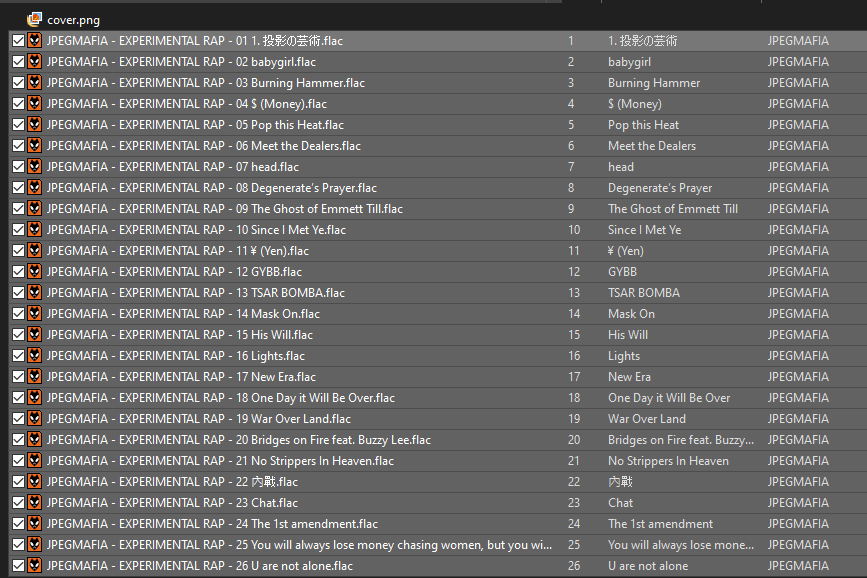The width and height of the screenshot is (867, 578).
Task: Click file icon for 15 His Will.flac
Action: coord(34,335)
